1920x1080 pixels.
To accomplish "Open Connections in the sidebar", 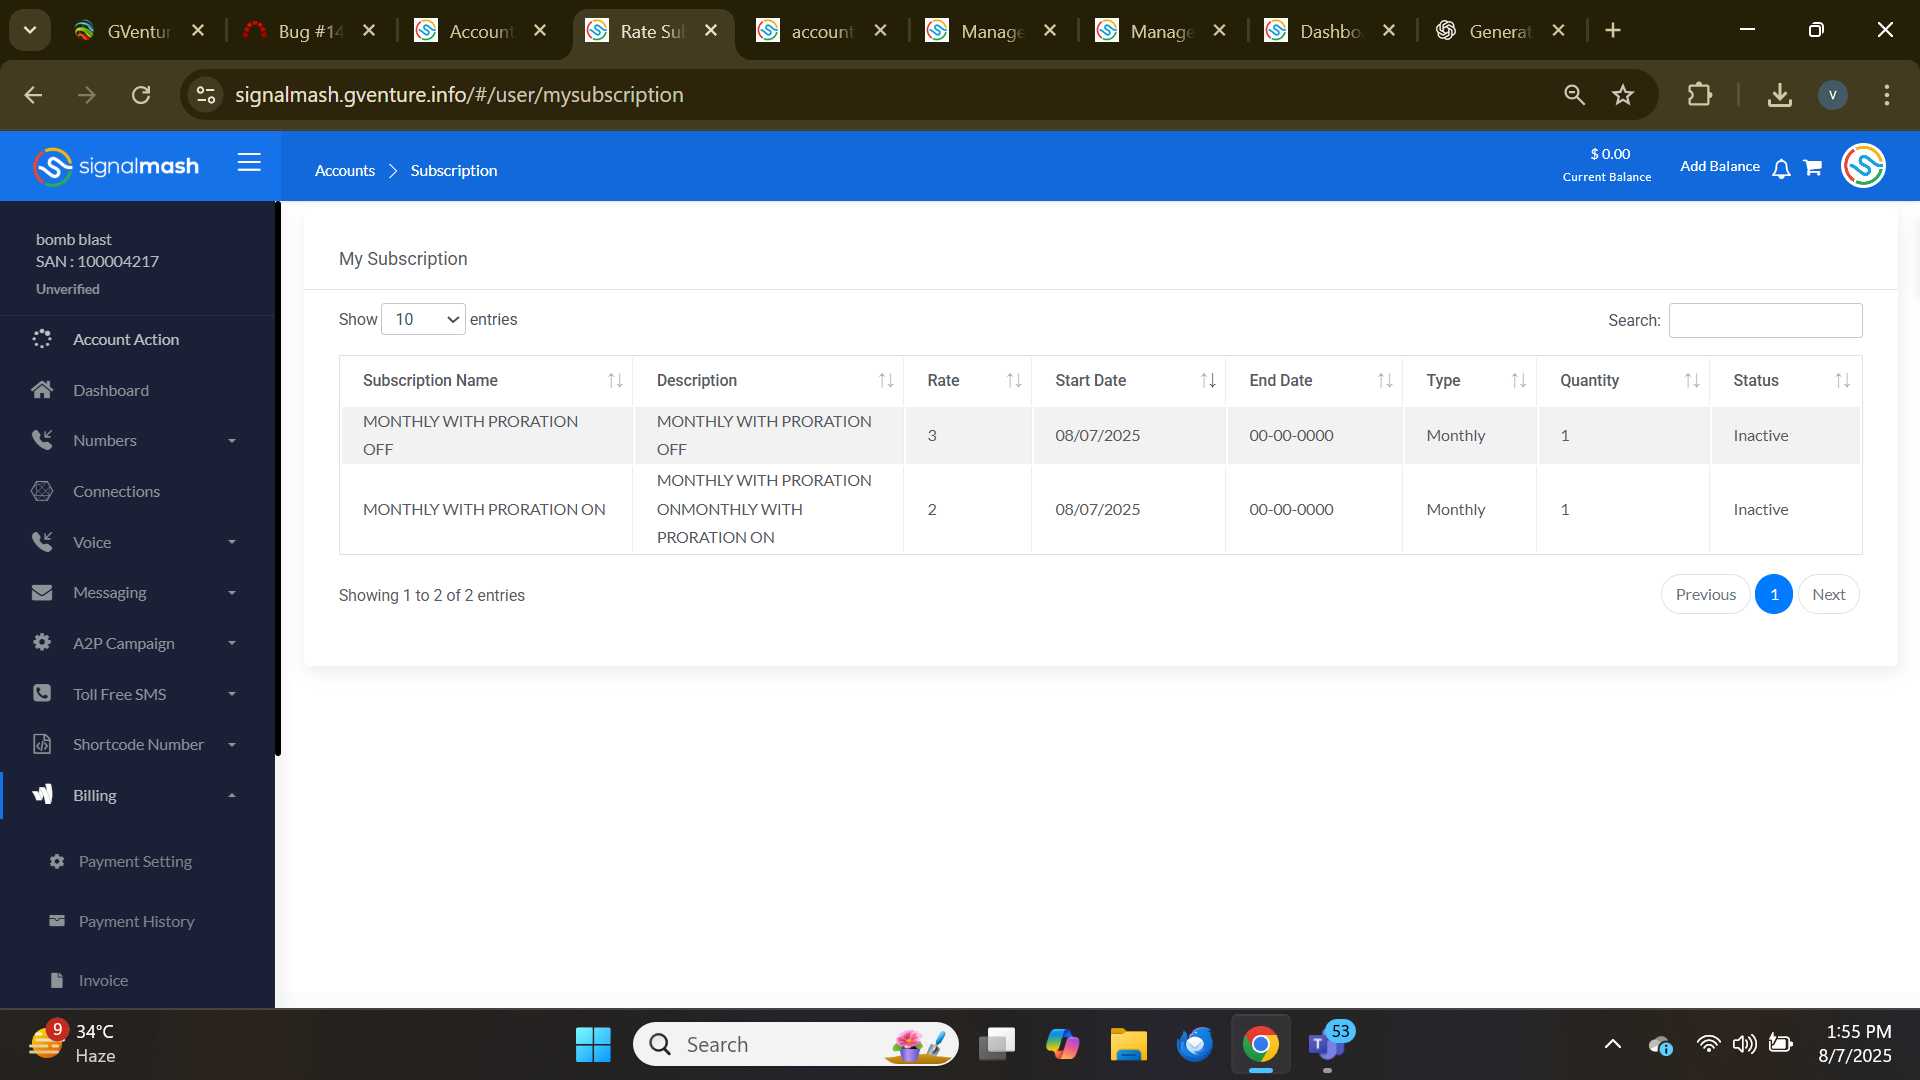I will 116,491.
